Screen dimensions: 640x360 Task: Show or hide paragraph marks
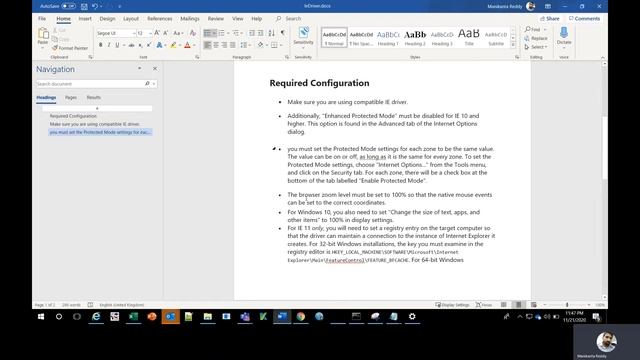pyautogui.click(x=283, y=33)
